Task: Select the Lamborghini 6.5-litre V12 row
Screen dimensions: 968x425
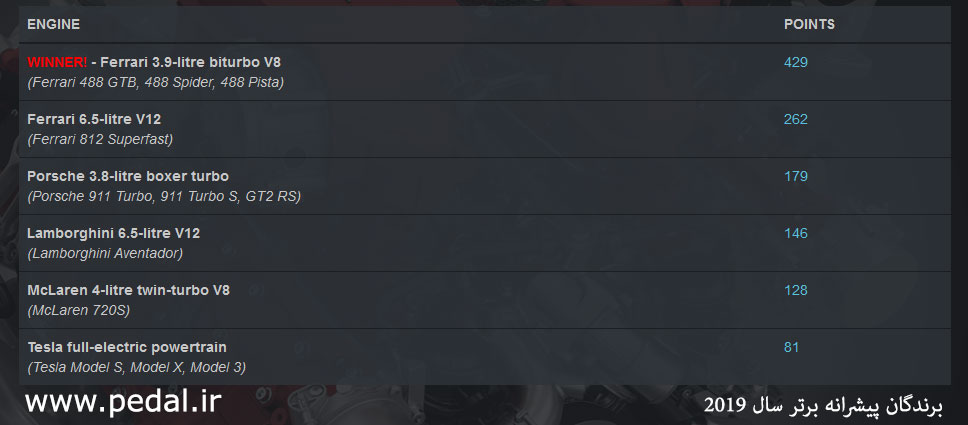Action: pos(485,243)
